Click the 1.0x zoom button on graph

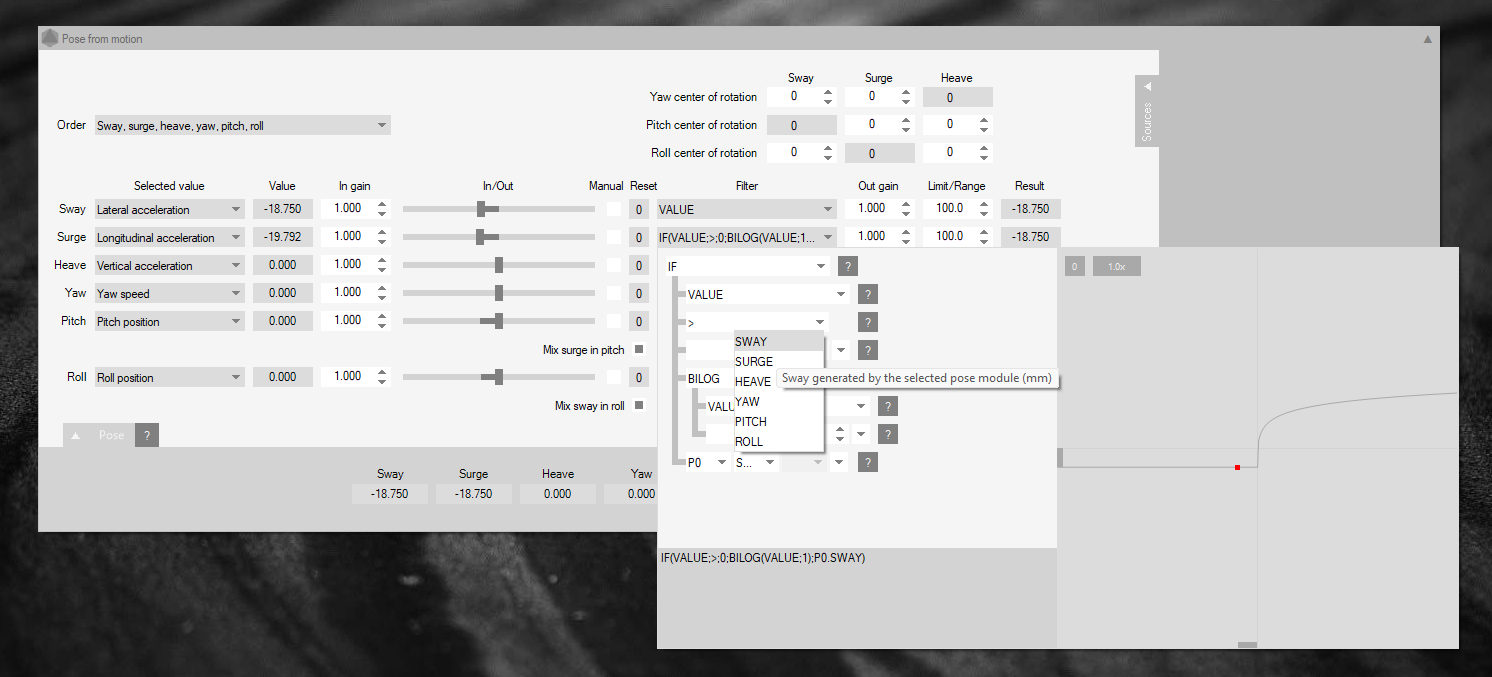1116,267
